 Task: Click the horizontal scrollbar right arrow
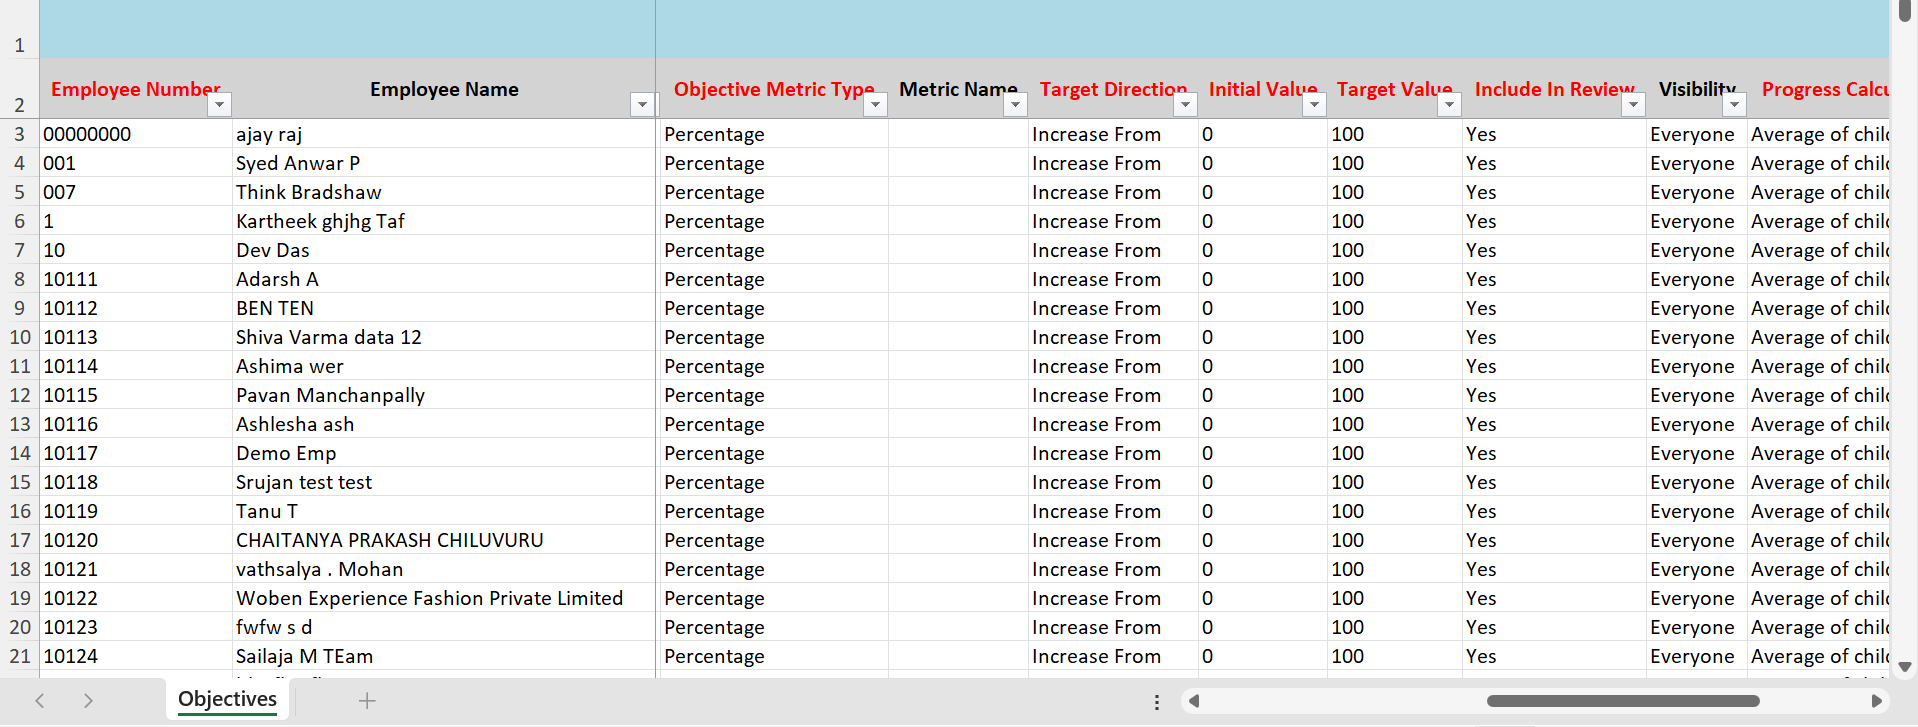coord(1876,701)
